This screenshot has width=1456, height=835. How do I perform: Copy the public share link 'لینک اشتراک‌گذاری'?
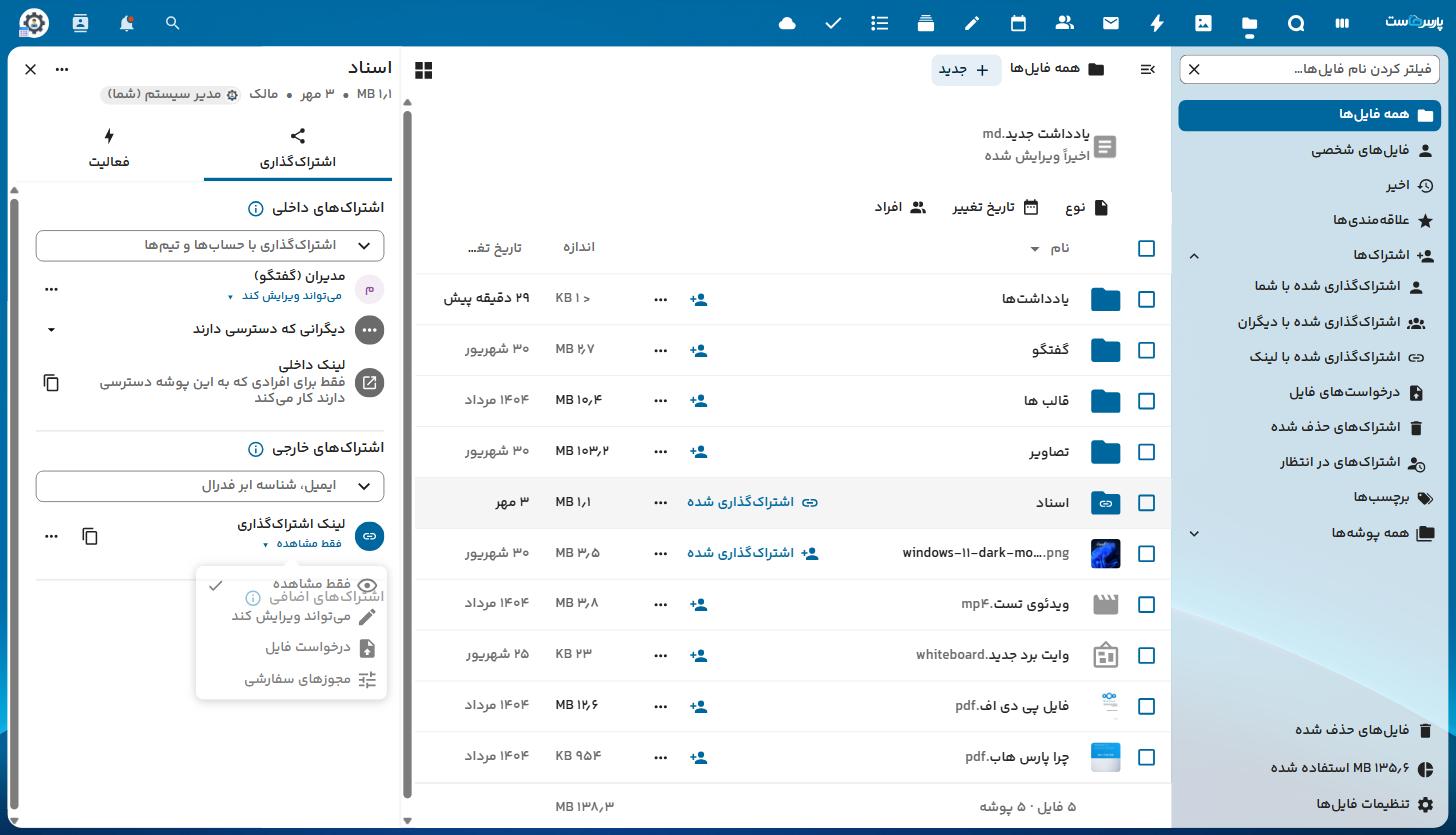(90, 536)
